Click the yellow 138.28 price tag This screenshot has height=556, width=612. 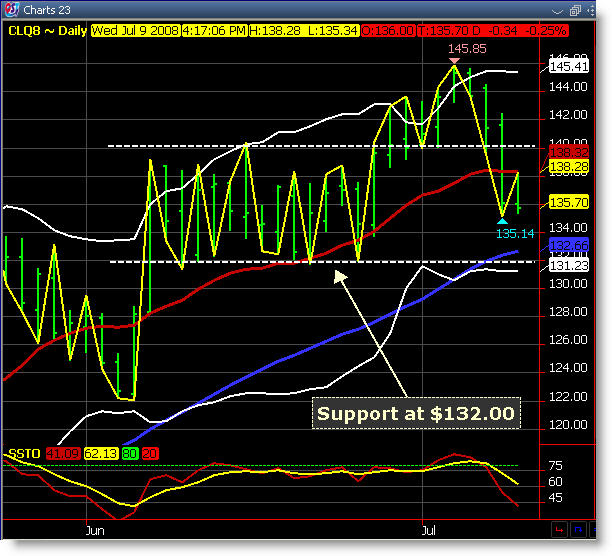point(569,167)
